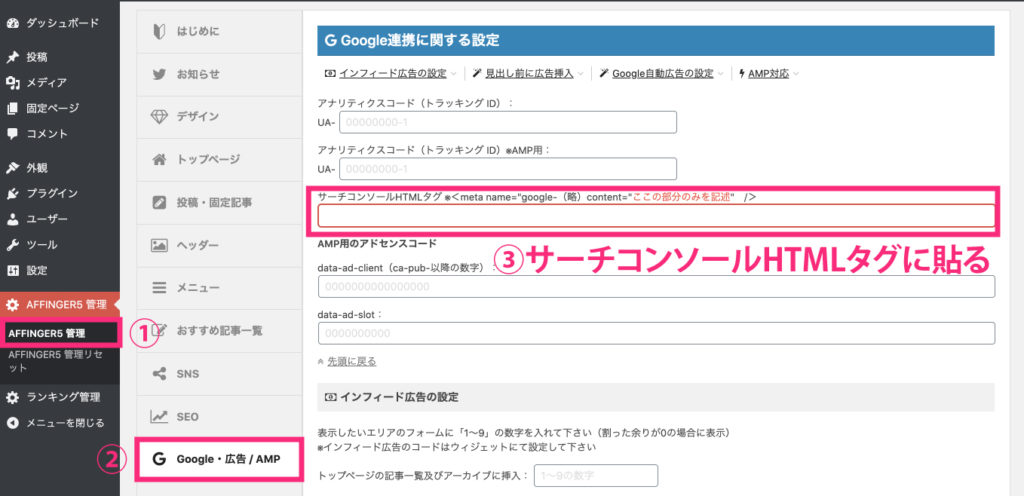This screenshot has width=1024, height=496.
Task: Switch to the デザイン tab
Action: (x=219, y=117)
